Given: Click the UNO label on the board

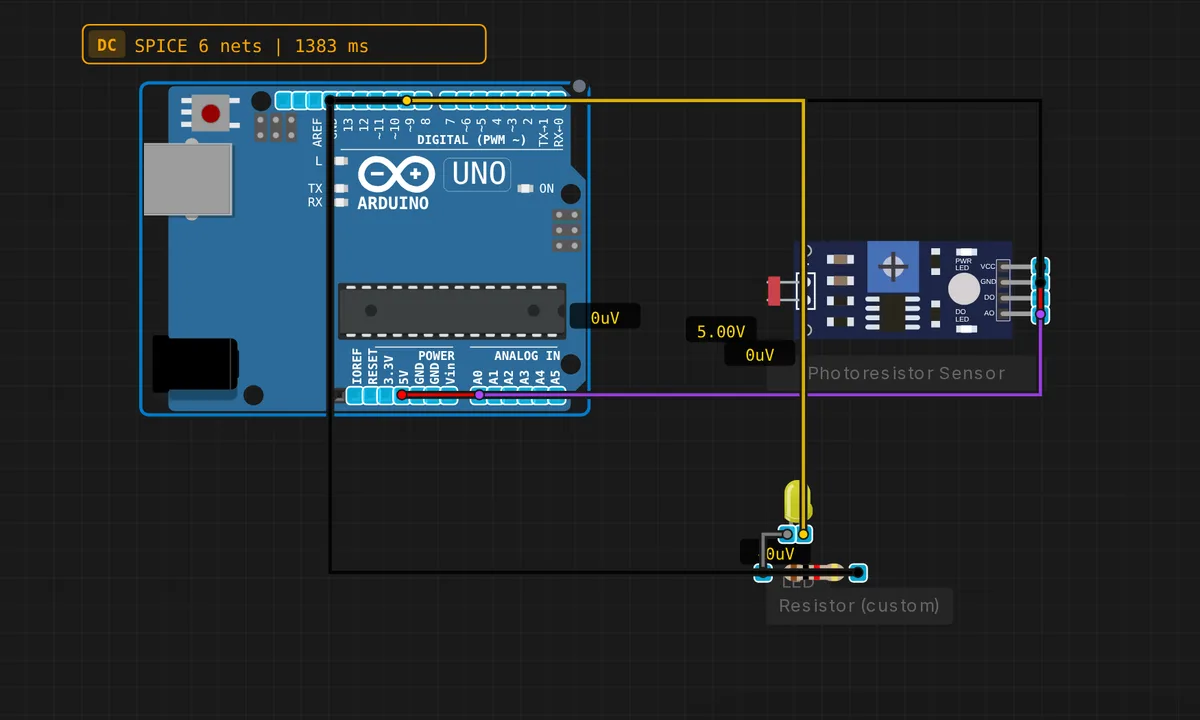Looking at the screenshot, I should (478, 174).
